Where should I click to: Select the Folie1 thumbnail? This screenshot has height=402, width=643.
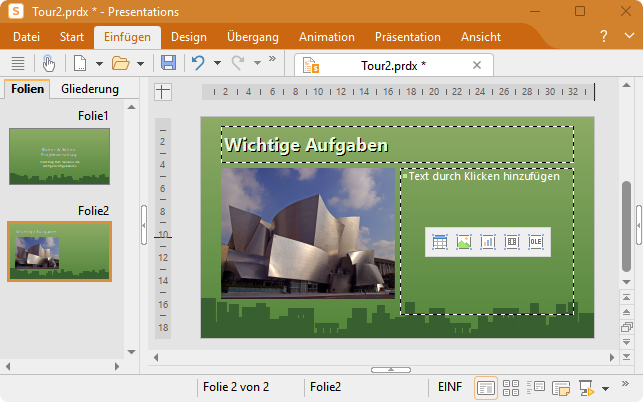pos(59,156)
